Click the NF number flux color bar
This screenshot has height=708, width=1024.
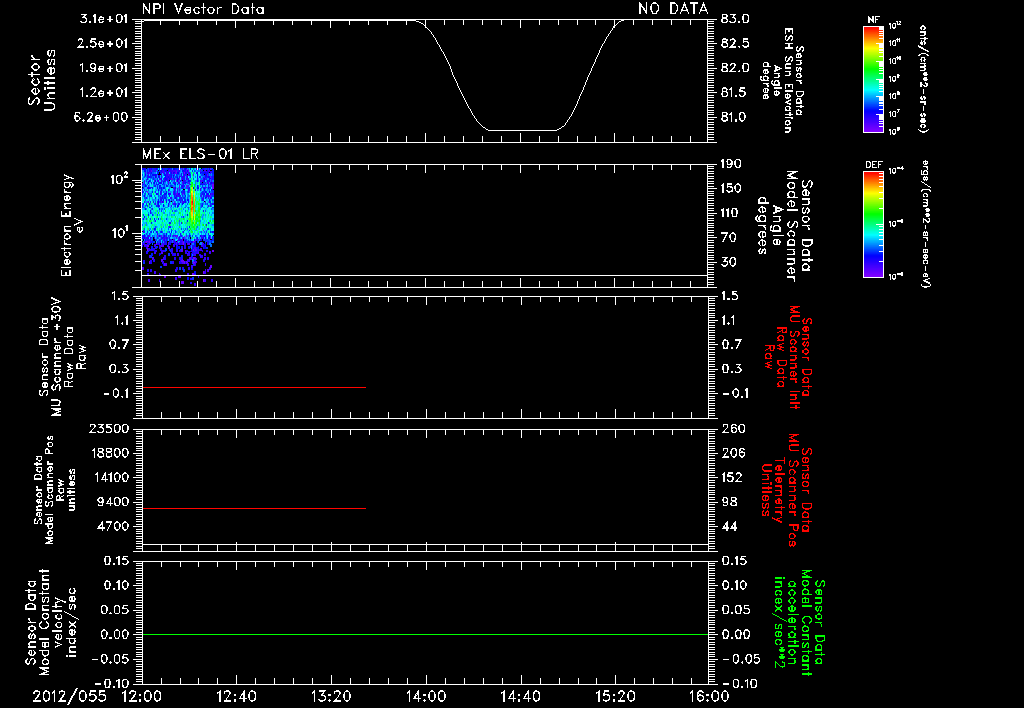[874, 79]
